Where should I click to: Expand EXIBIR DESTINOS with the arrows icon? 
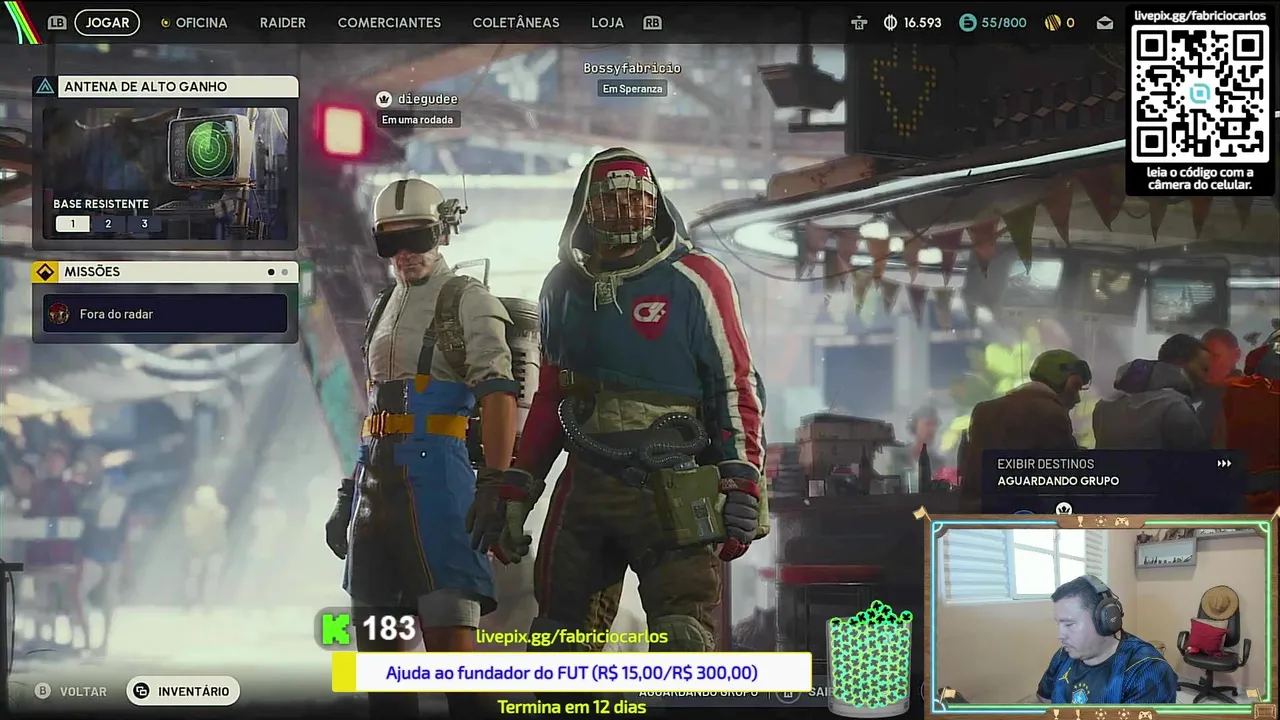(x=1224, y=464)
